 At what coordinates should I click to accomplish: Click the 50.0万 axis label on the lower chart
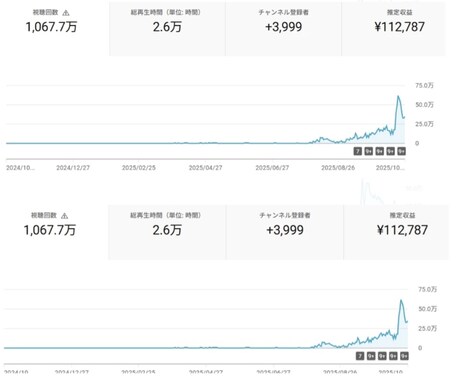pyautogui.click(x=427, y=309)
